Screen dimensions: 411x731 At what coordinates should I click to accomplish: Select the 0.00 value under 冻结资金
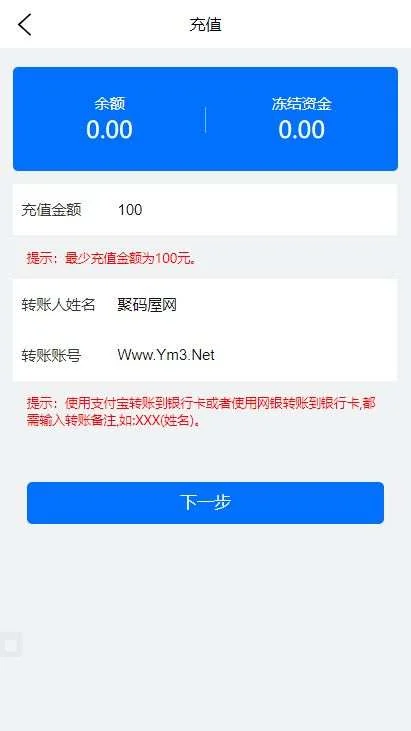[x=301, y=130]
